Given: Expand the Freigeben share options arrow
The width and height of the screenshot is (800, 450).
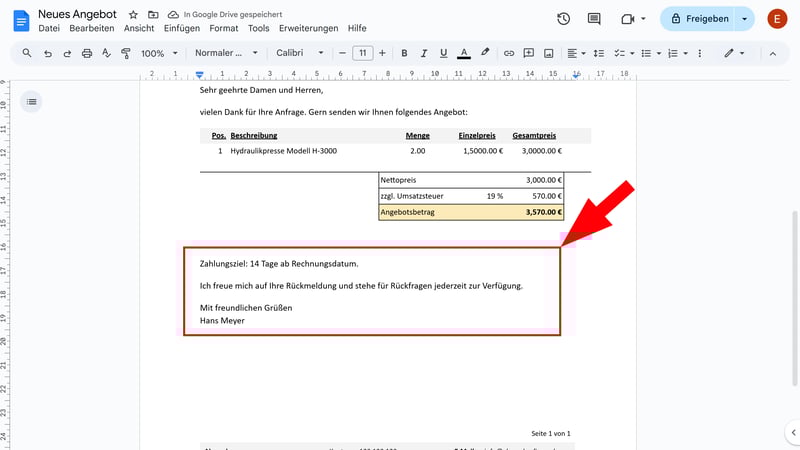Looking at the screenshot, I should [744, 19].
